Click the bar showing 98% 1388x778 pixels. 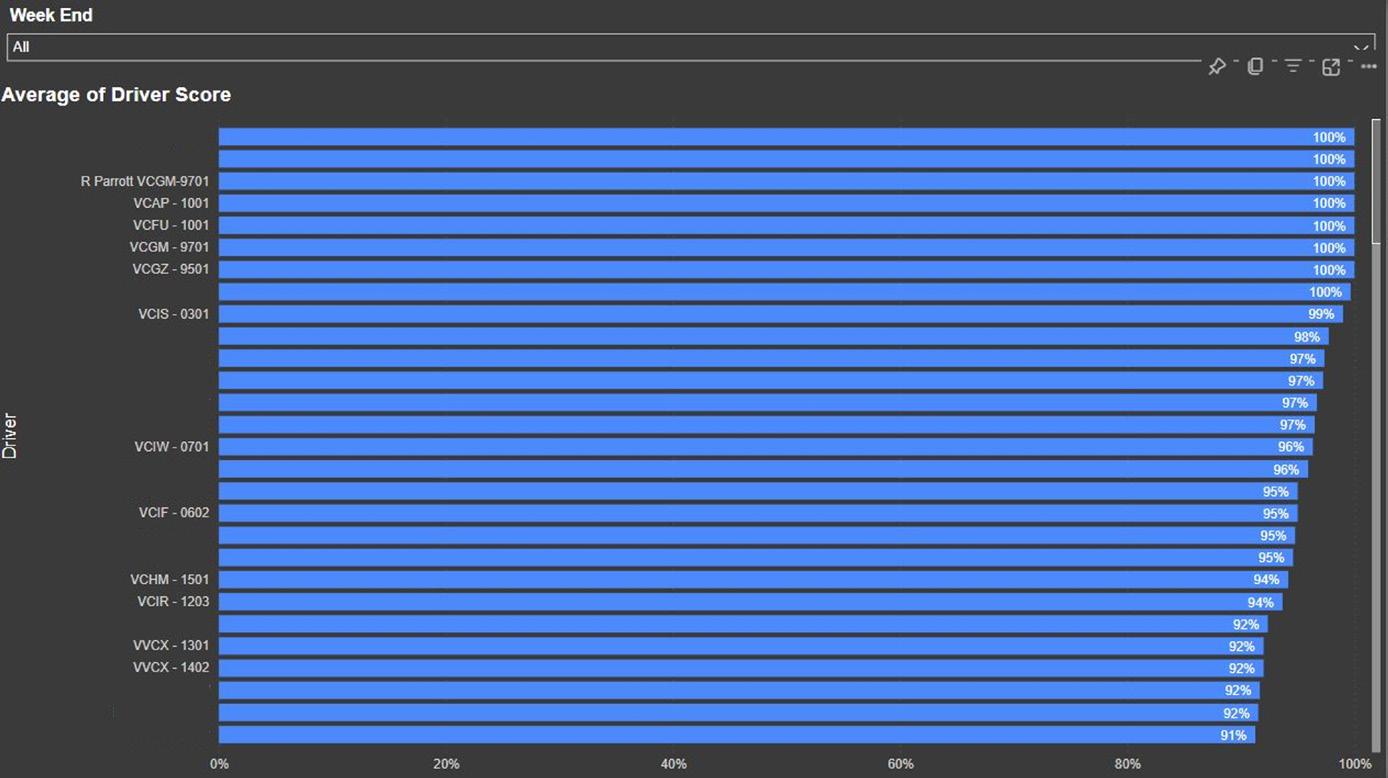click(x=774, y=336)
